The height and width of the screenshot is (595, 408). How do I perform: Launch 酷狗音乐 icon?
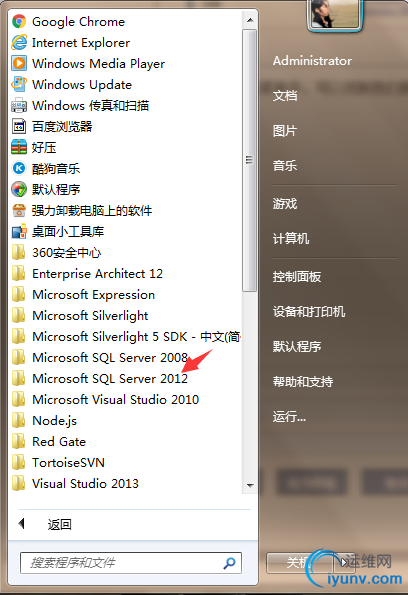point(19,168)
